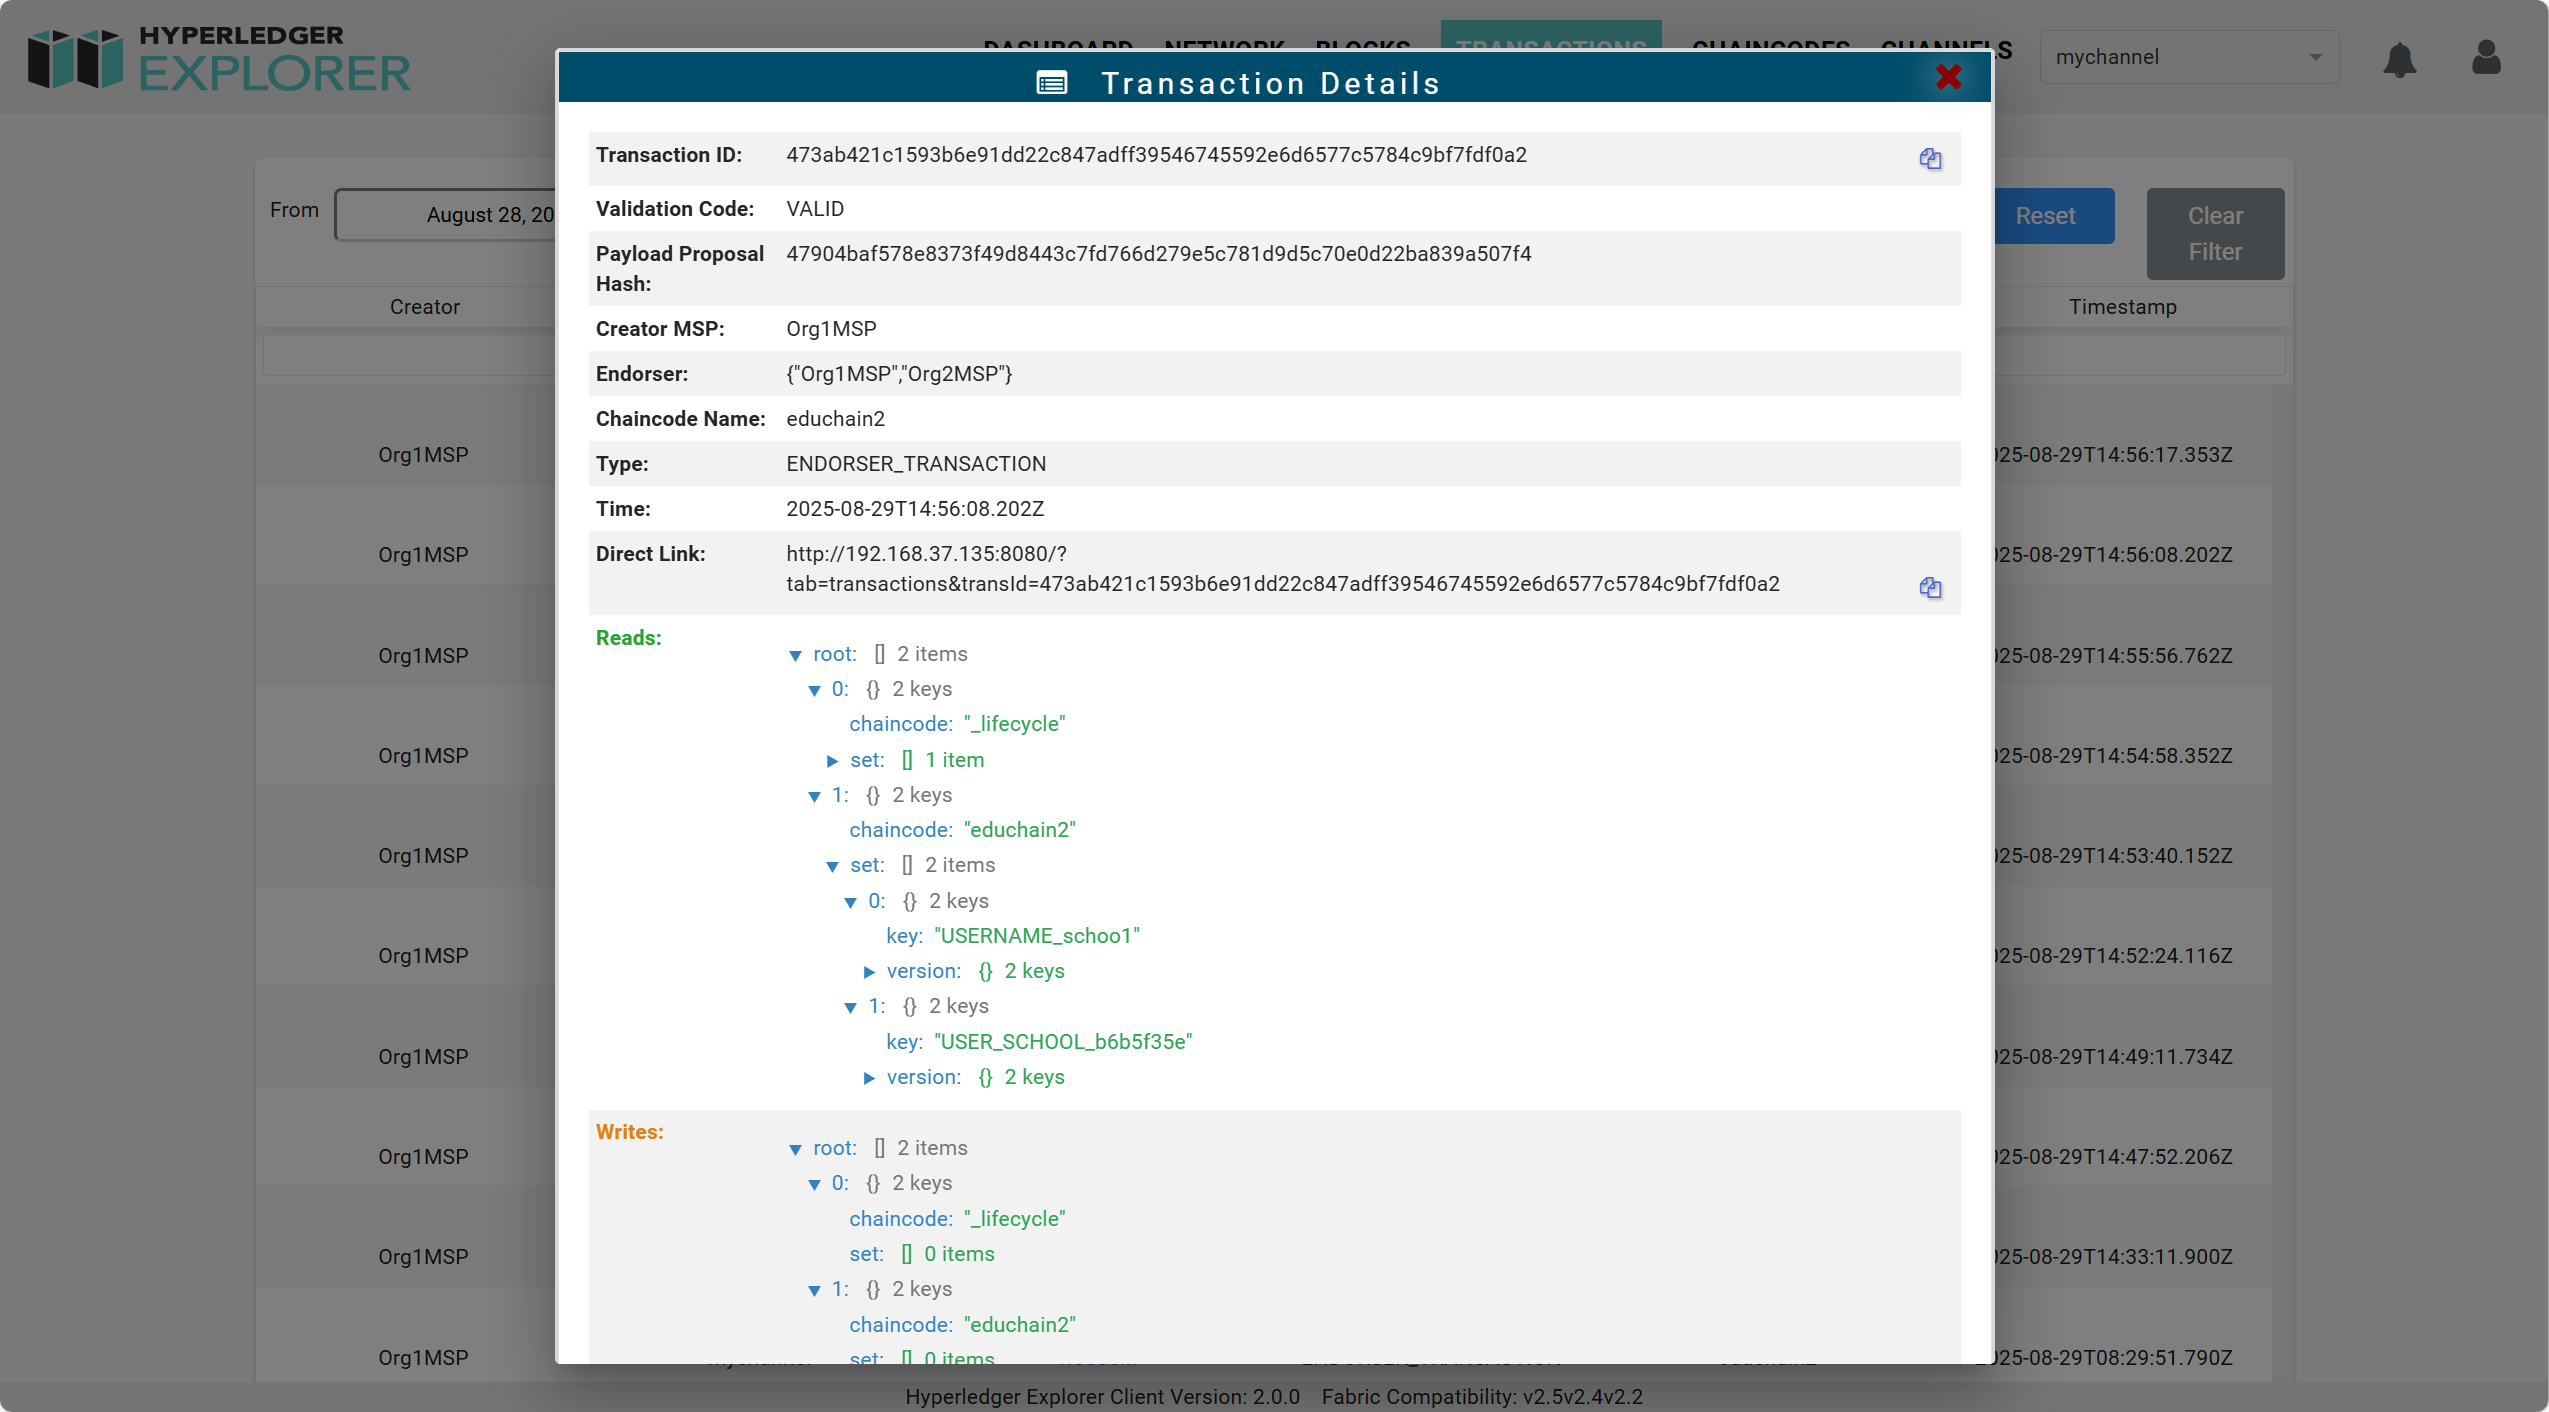2549x1412 pixels.
Task: Click the ENDORSER_TRANSACTION type value
Action: [916, 464]
